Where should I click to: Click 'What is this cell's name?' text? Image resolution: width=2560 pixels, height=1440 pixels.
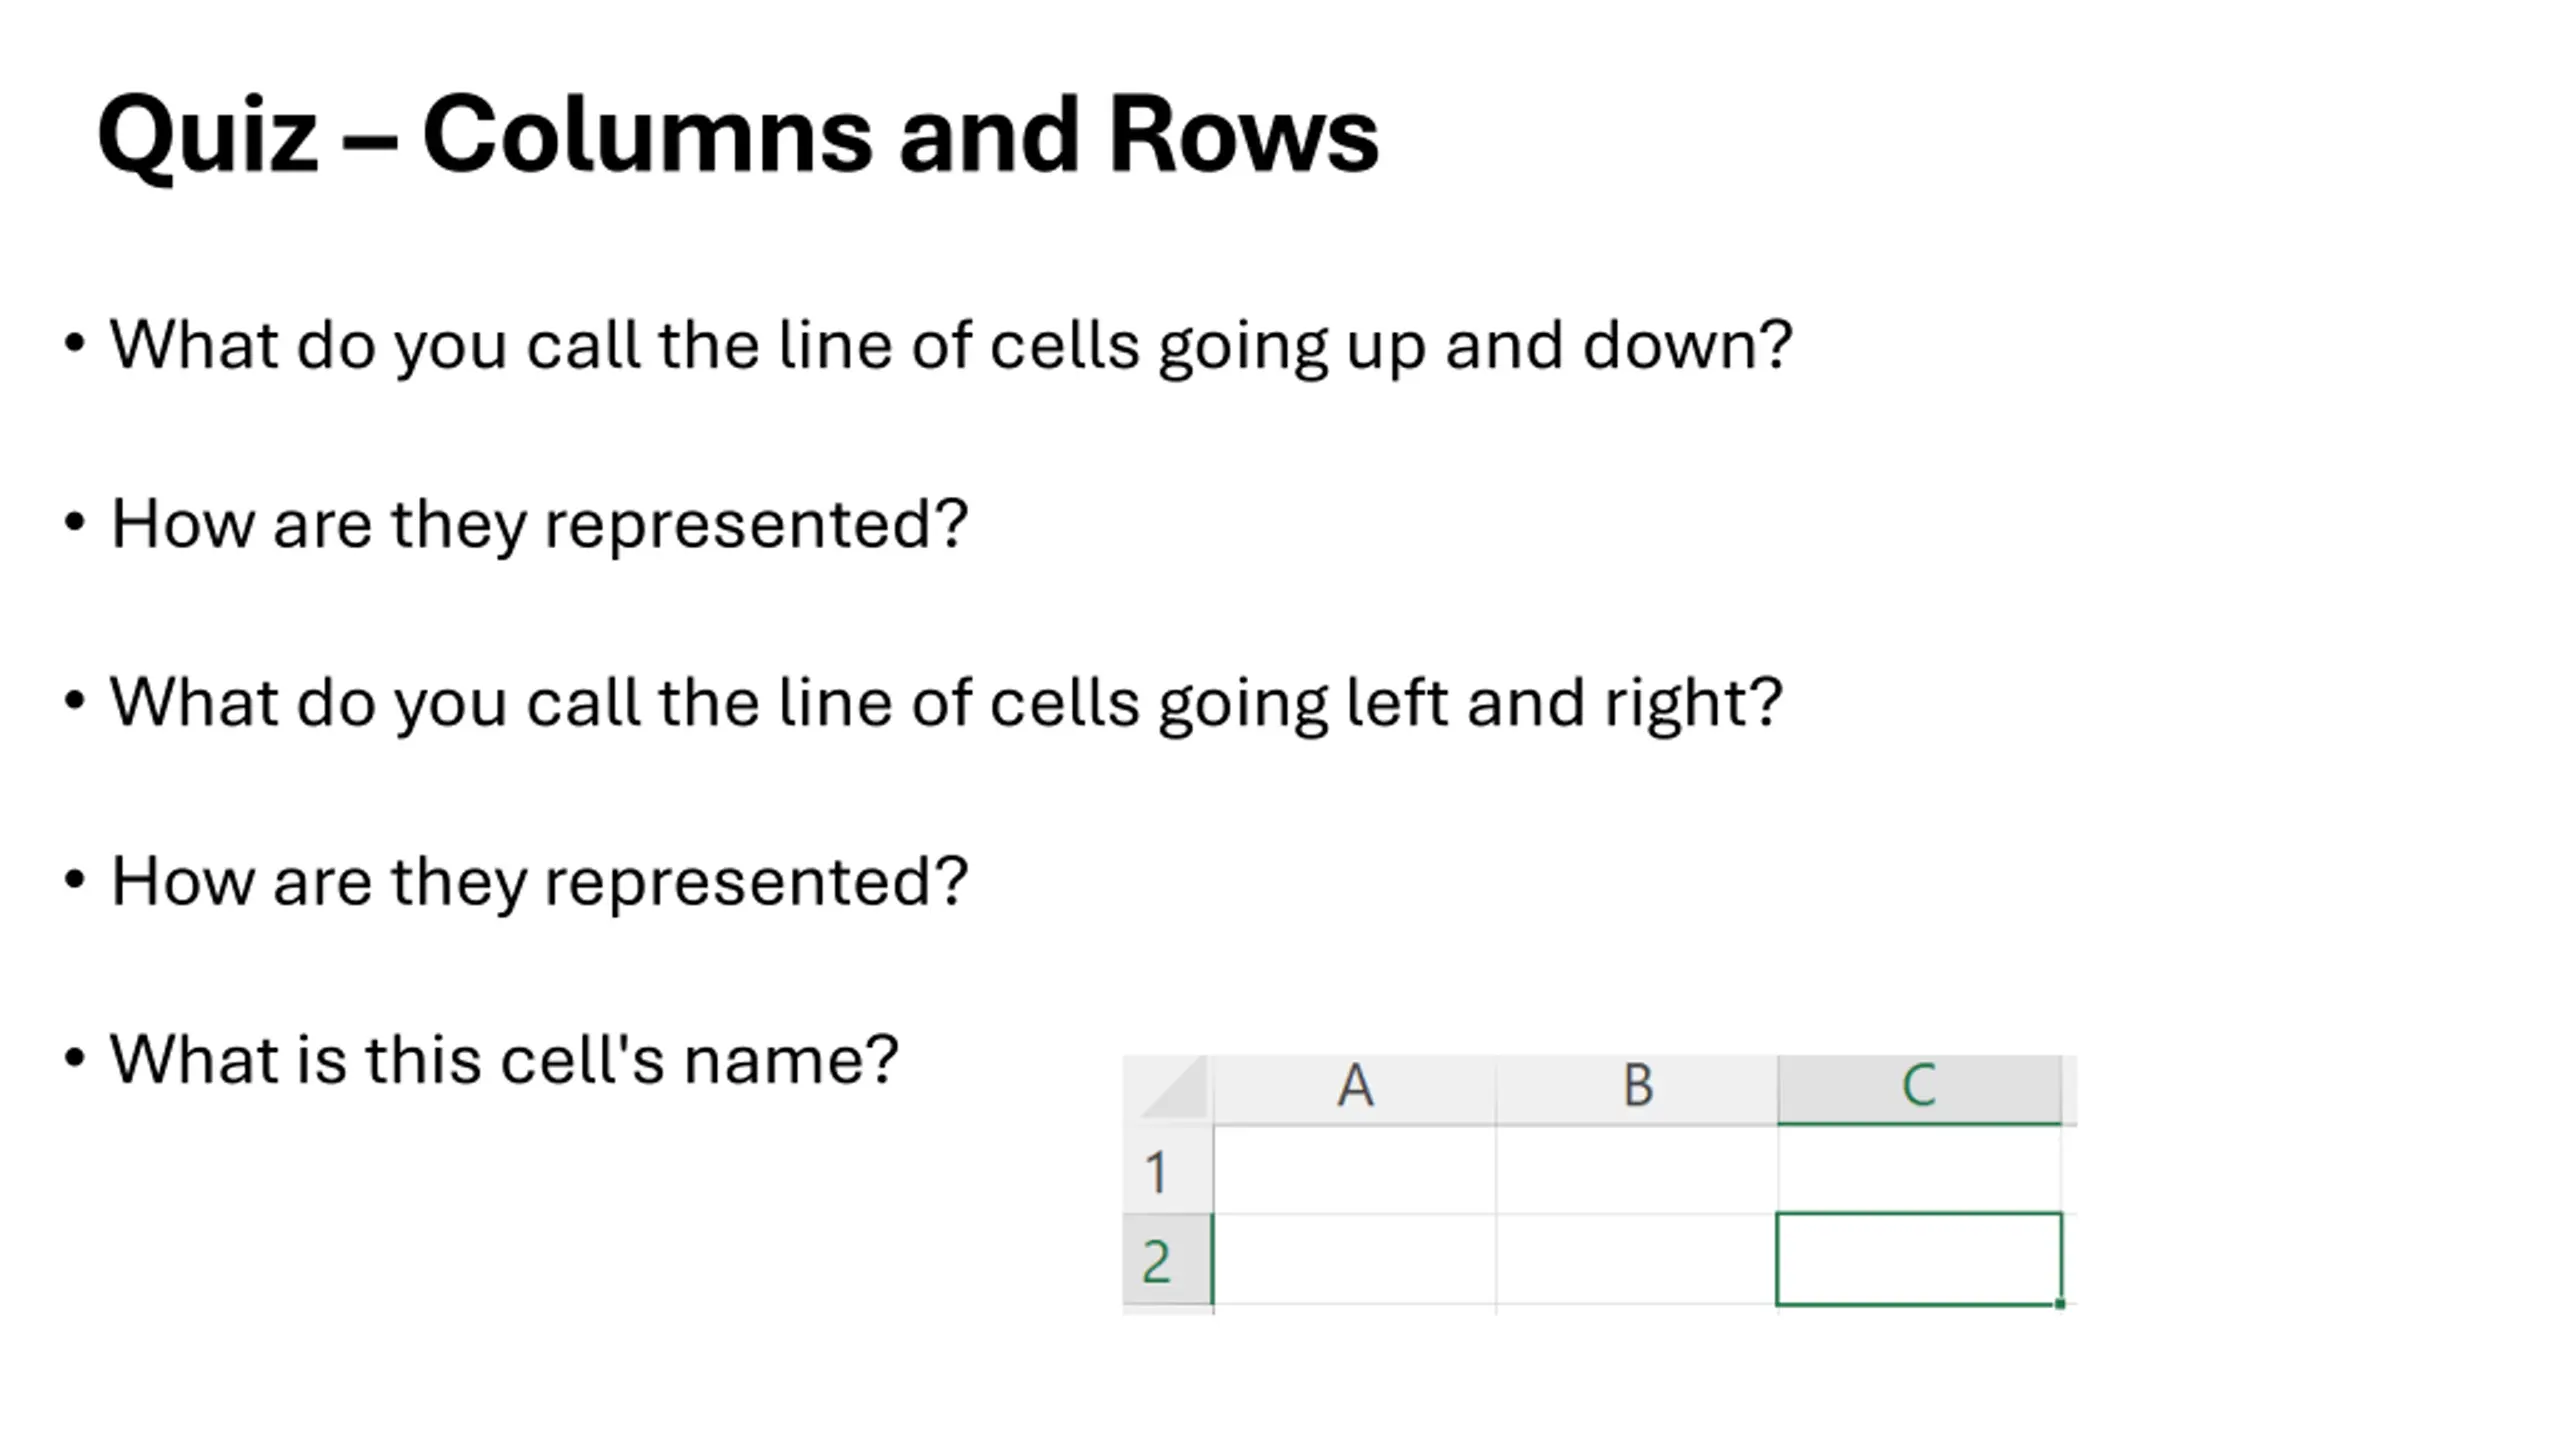tap(504, 1059)
